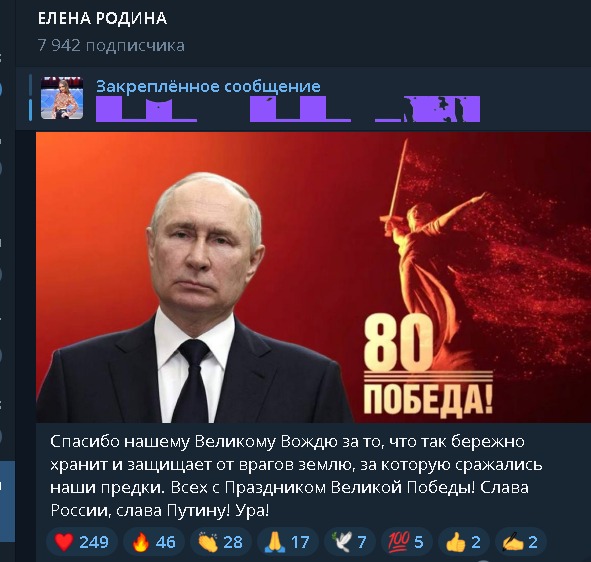Click the red heart reaction with 249
This screenshot has height=562, width=591.
(x=82, y=542)
